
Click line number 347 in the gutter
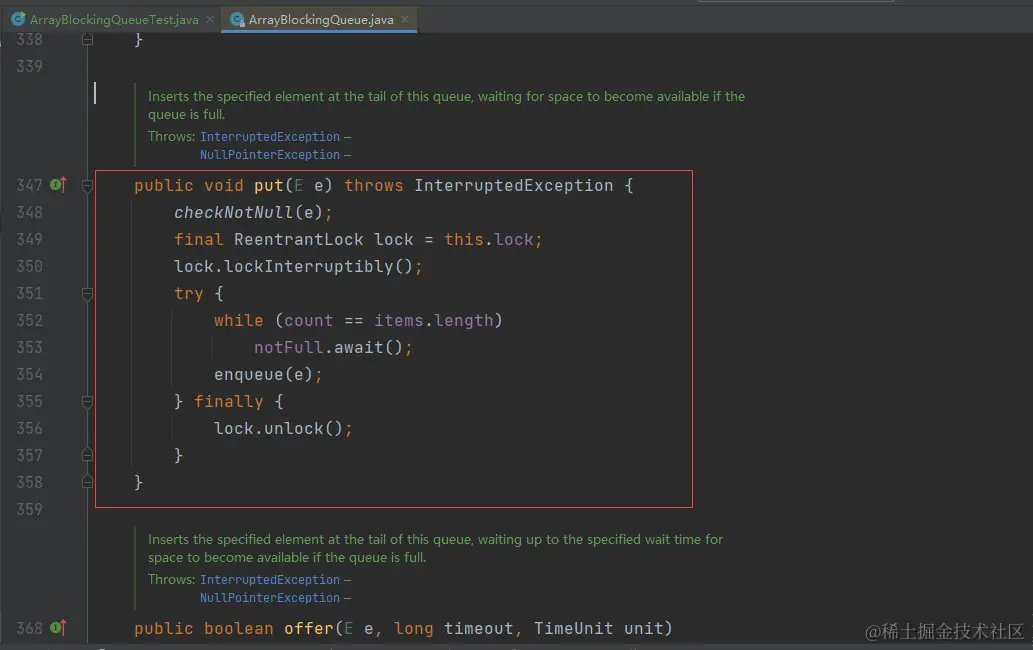click(30, 186)
